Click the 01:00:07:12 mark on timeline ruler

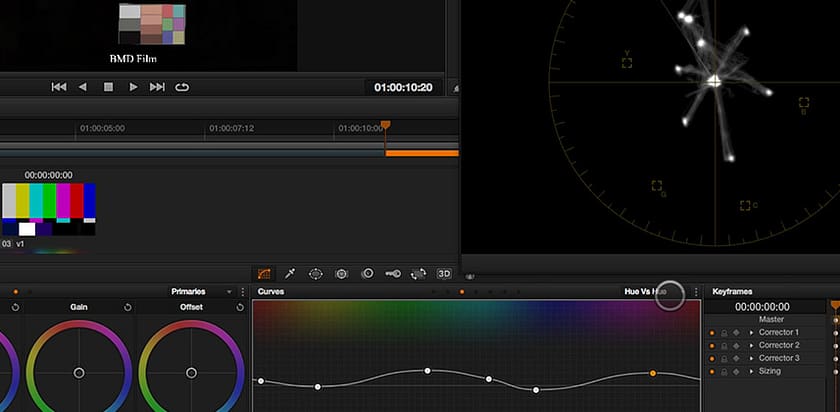[x=231, y=129]
